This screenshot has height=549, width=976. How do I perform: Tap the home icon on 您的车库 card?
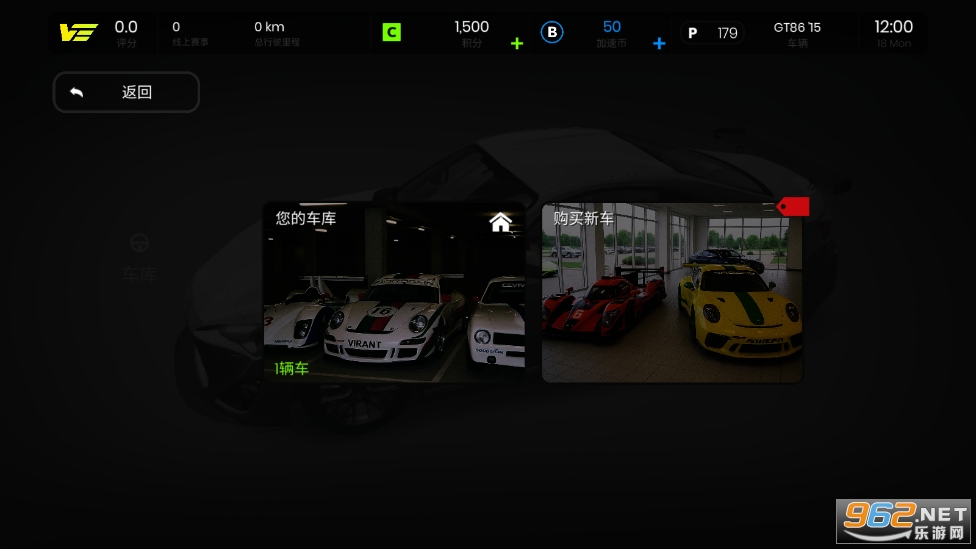point(501,222)
